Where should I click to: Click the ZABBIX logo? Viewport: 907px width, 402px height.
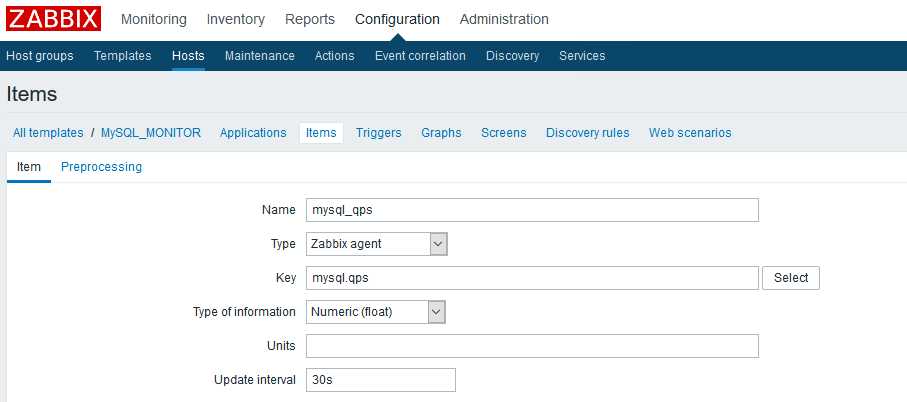tap(54, 19)
